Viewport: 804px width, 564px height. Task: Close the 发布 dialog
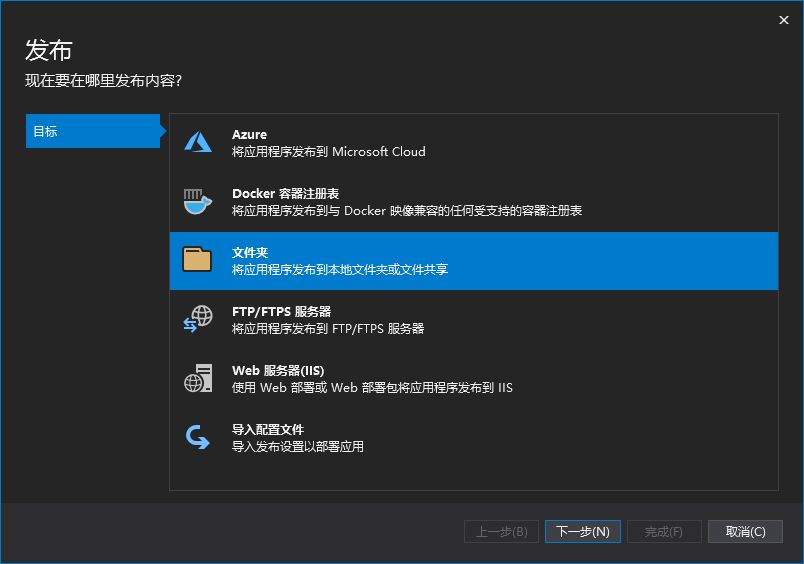[783, 20]
